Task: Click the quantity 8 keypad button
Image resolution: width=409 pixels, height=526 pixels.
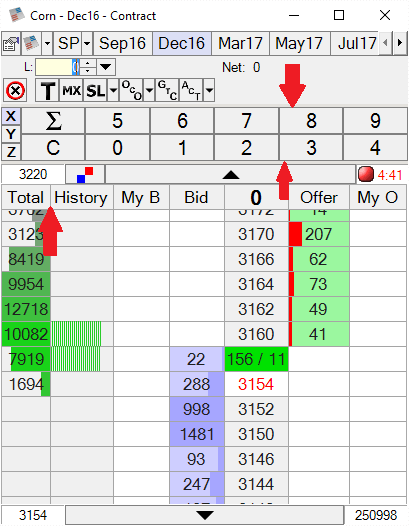Action: pyautogui.click(x=311, y=121)
